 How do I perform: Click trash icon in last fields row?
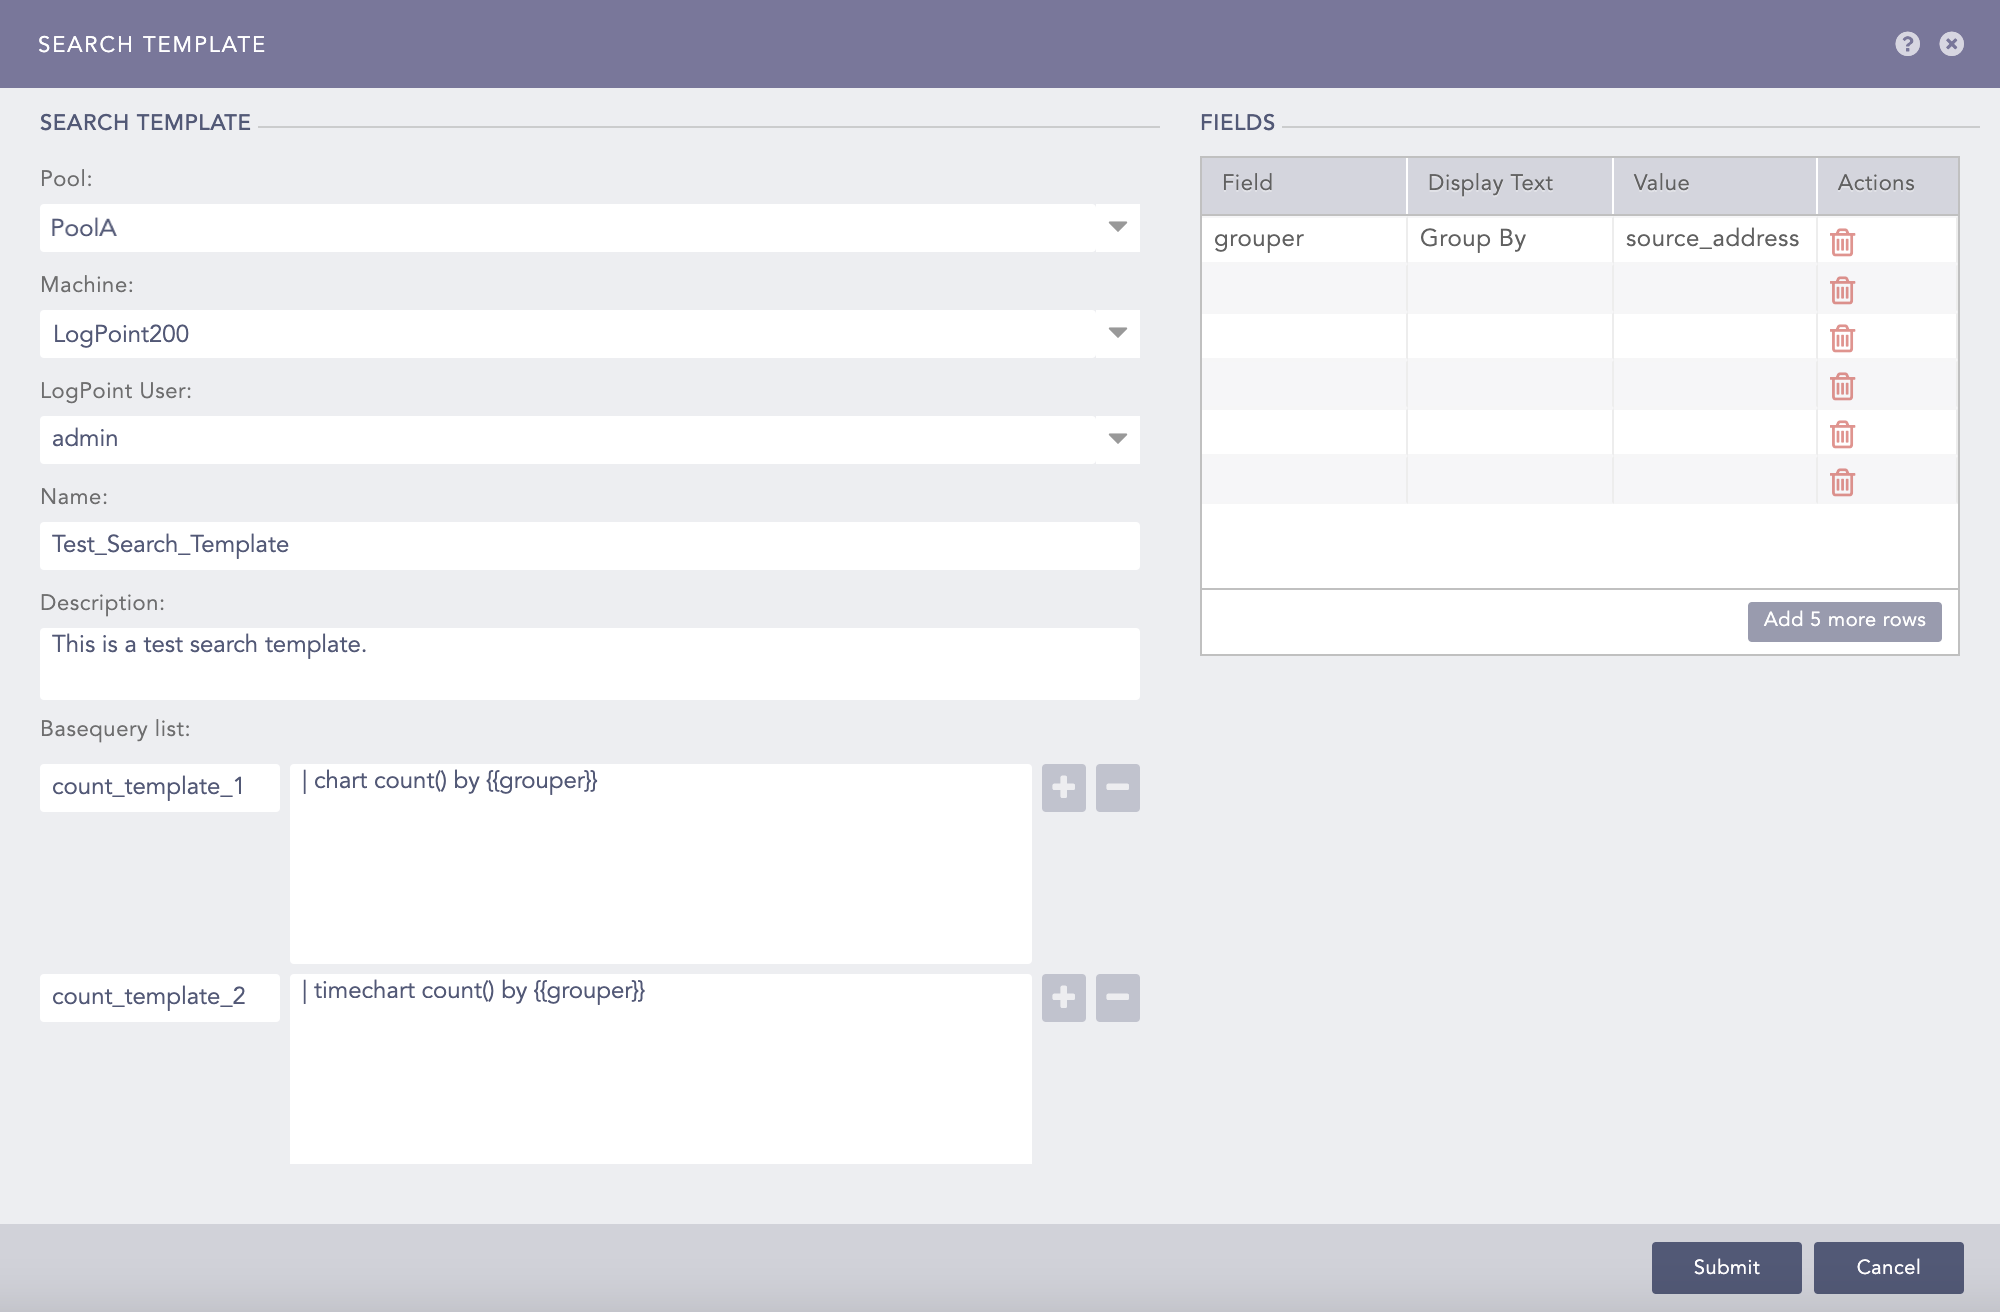[x=1842, y=483]
